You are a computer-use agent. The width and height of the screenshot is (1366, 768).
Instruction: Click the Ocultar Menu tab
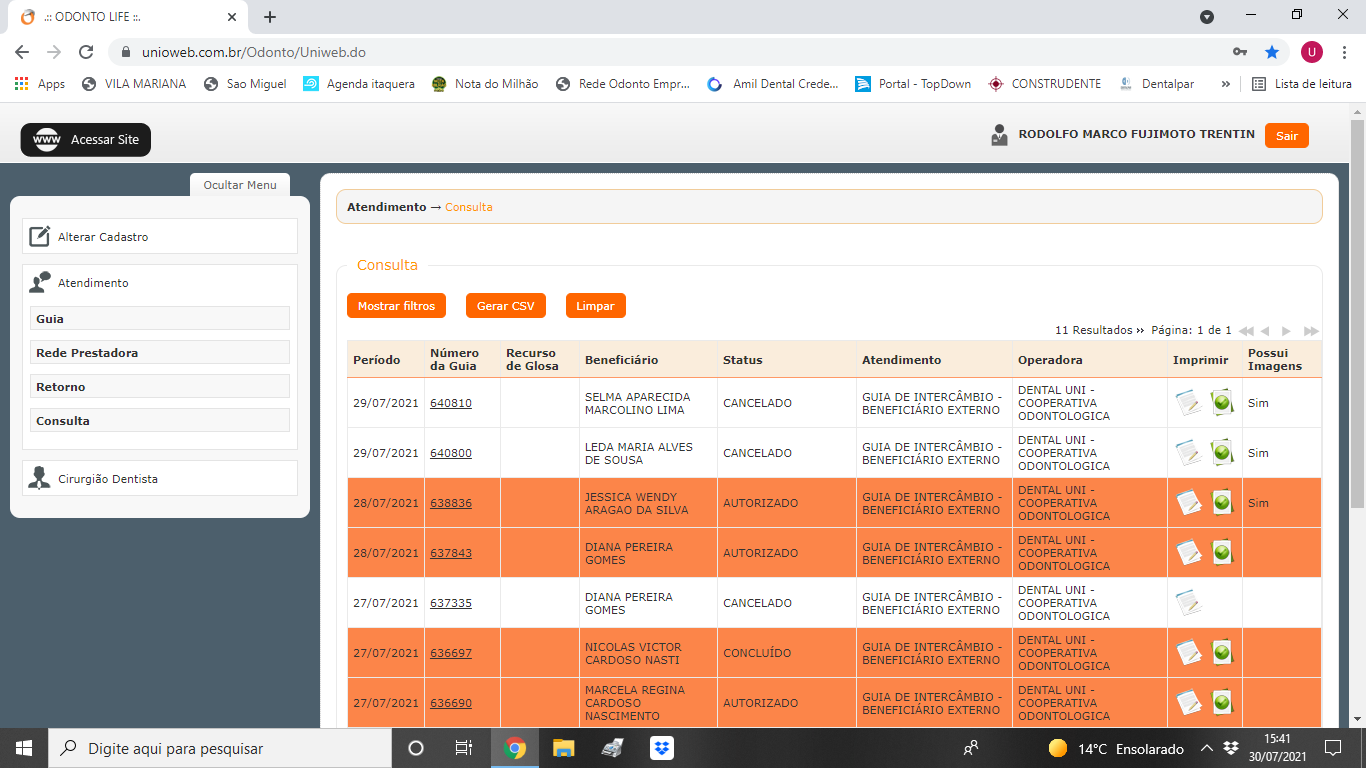(240, 185)
